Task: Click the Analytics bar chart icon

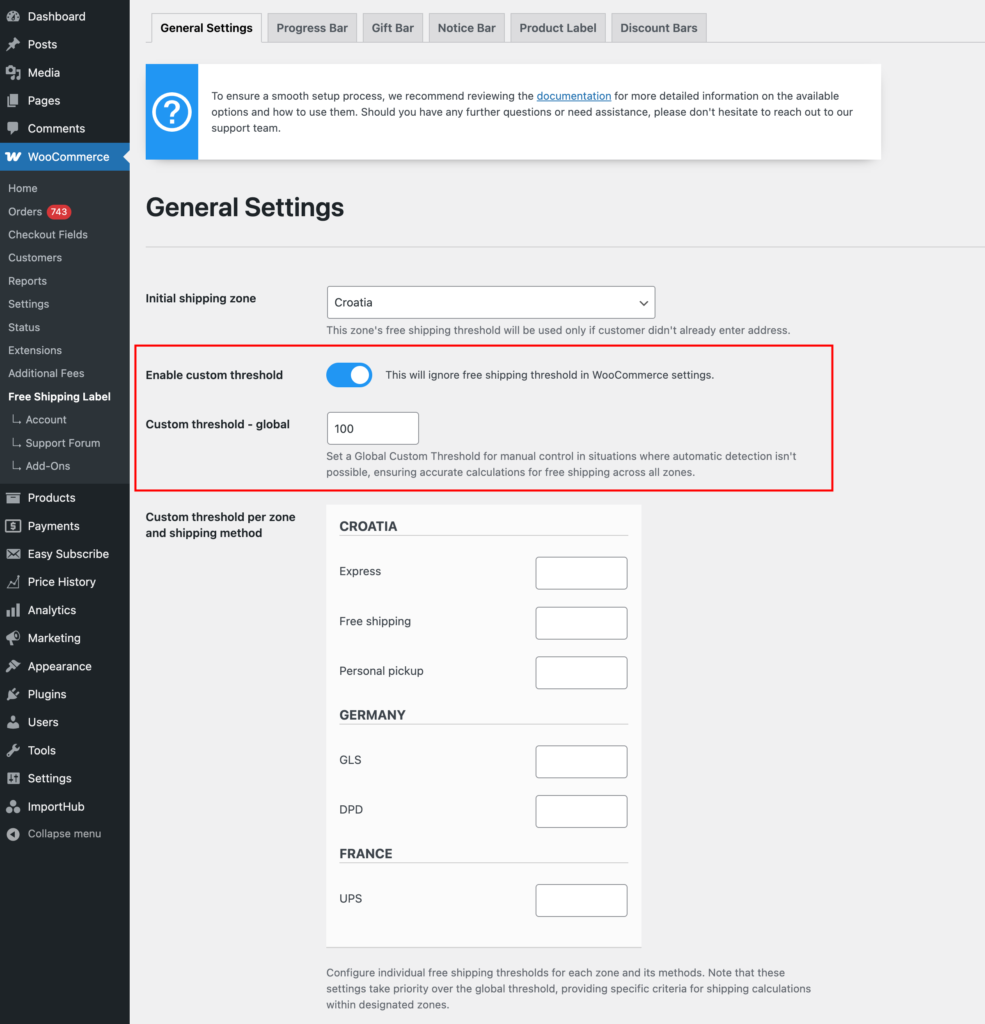Action: point(13,610)
